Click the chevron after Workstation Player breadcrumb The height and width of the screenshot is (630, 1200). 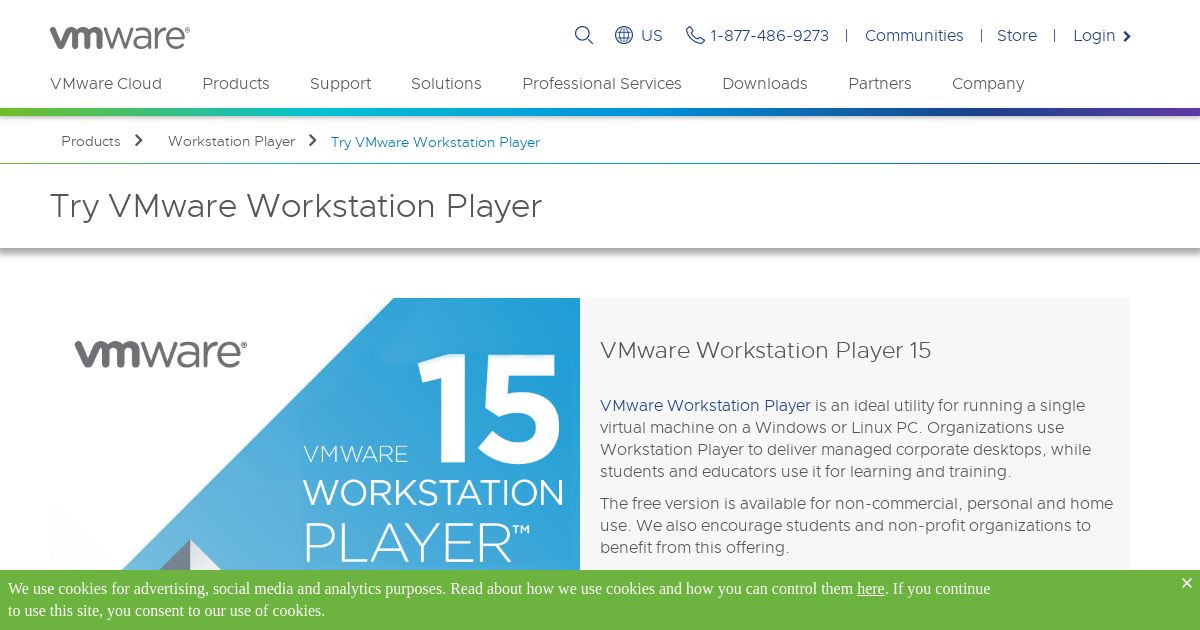click(313, 141)
